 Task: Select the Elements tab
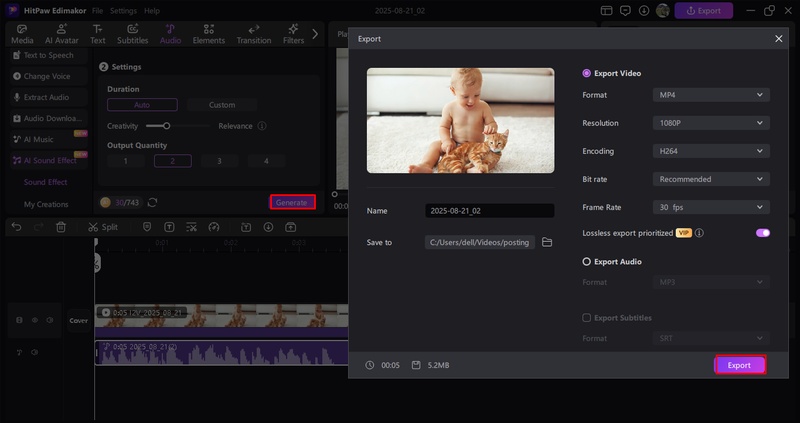tap(209, 34)
